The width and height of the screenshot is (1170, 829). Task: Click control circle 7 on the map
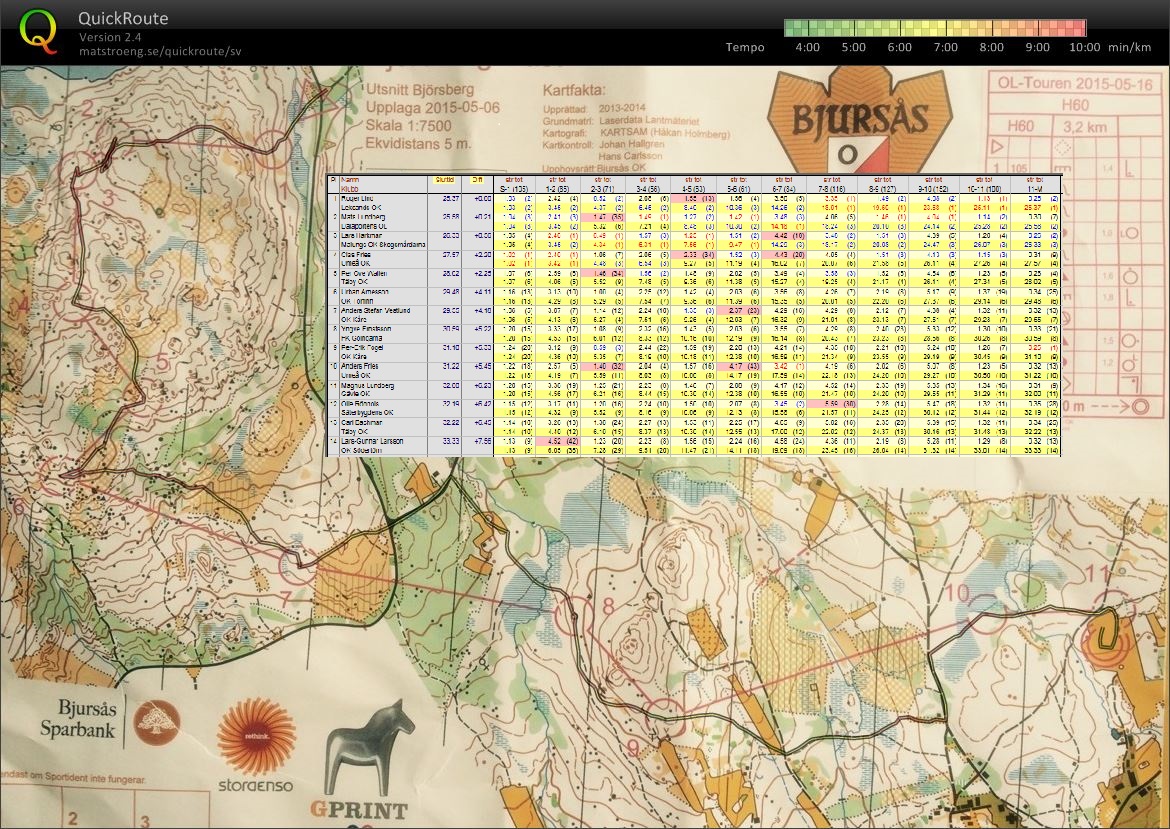tap(298, 566)
